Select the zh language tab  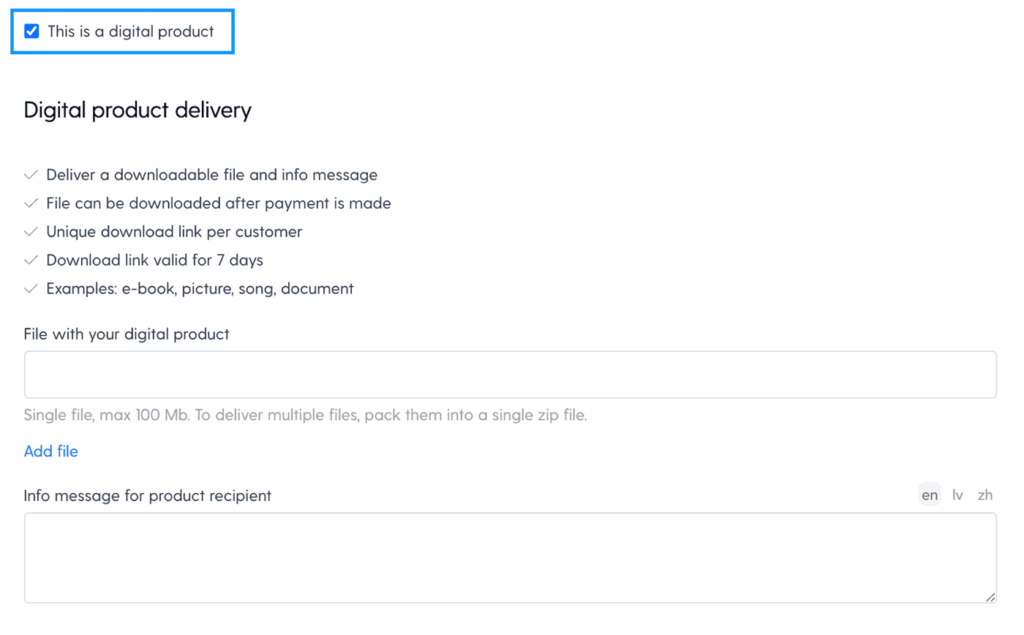coord(986,495)
